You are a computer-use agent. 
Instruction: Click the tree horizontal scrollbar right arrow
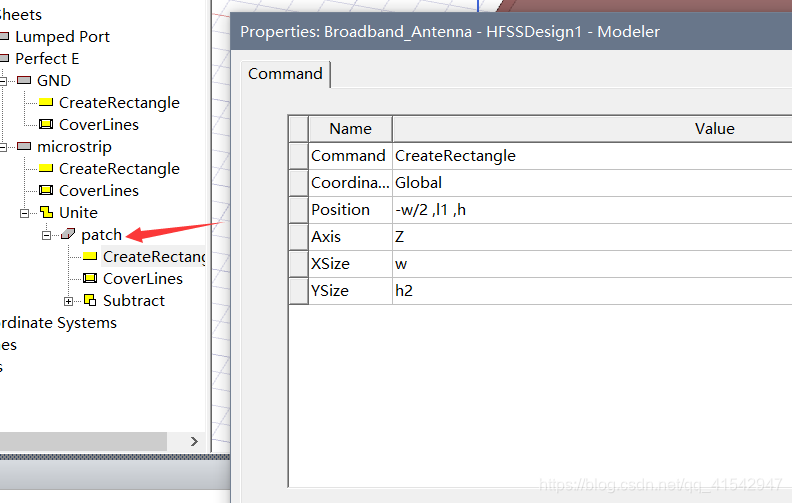194,441
